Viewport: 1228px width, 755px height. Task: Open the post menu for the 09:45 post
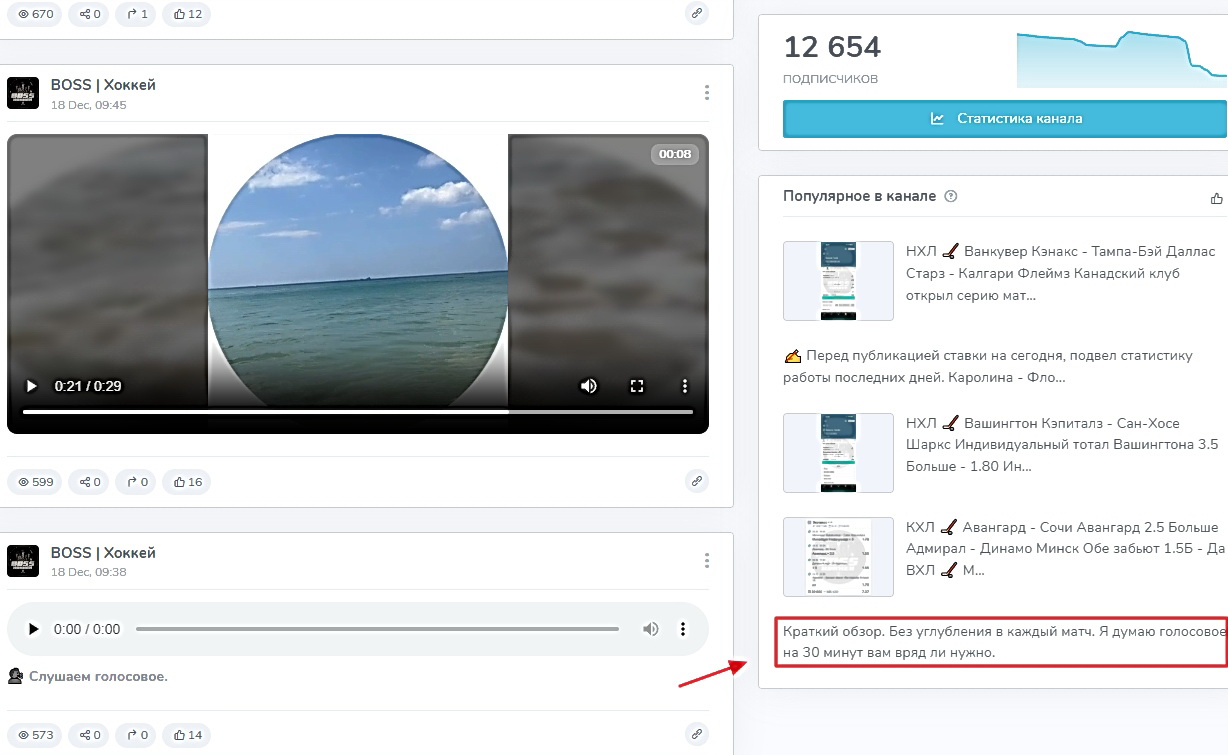click(x=706, y=93)
